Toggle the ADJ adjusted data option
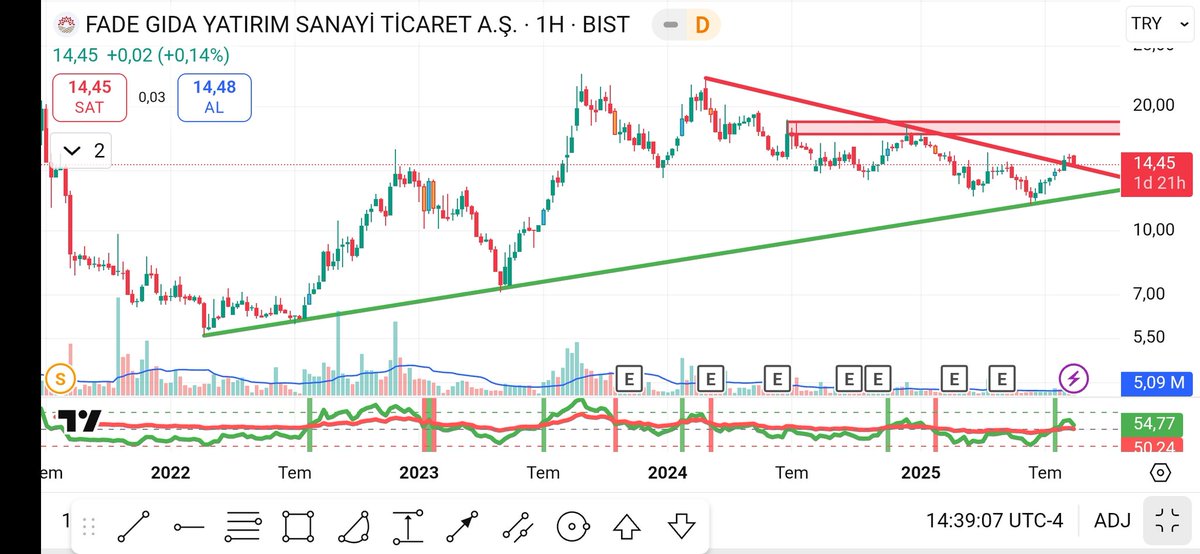Image resolution: width=1200 pixels, height=554 pixels. point(1113,520)
